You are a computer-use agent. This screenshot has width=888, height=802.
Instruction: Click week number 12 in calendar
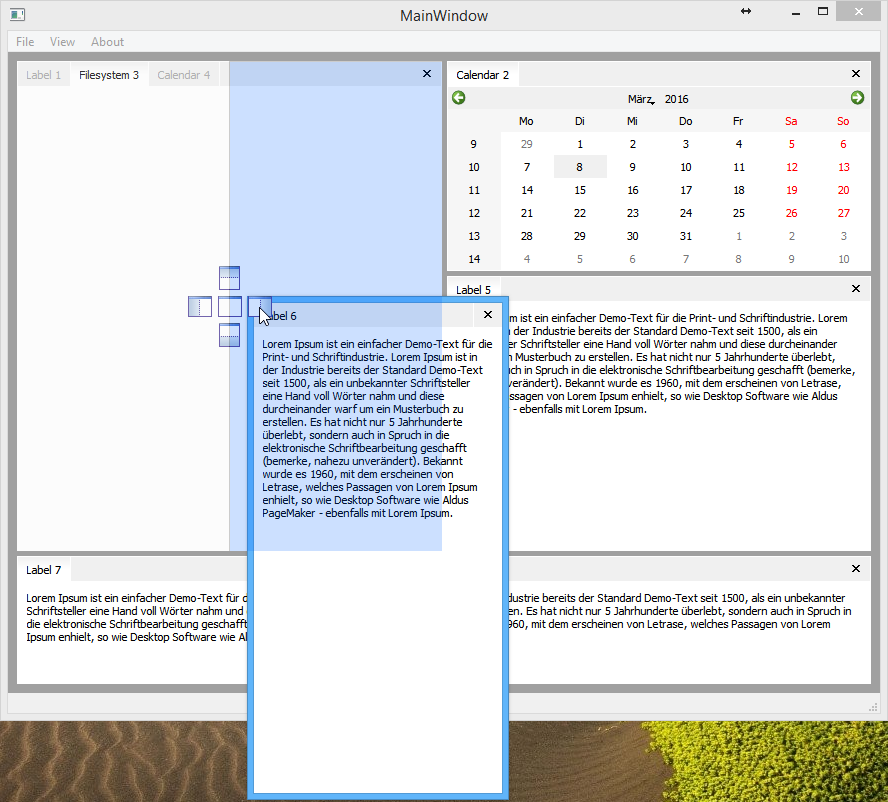pyautogui.click(x=474, y=213)
